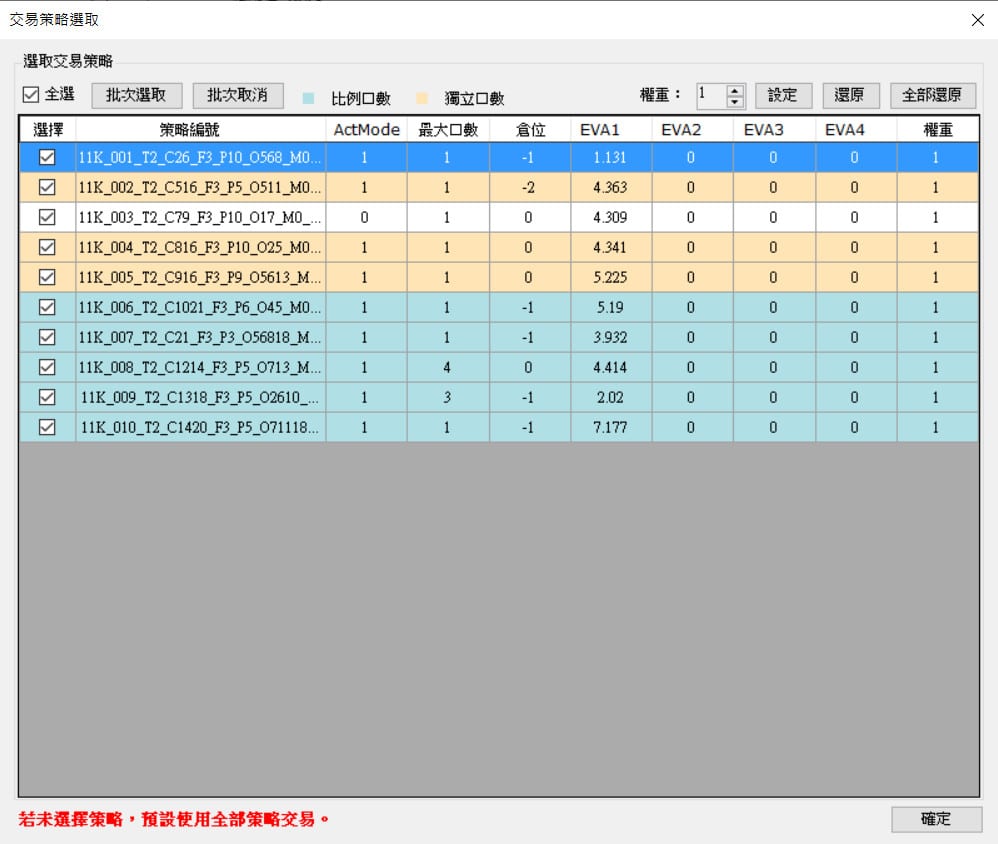Click EVA1 value 1.131
Image resolution: width=998 pixels, height=844 pixels.
(610, 157)
